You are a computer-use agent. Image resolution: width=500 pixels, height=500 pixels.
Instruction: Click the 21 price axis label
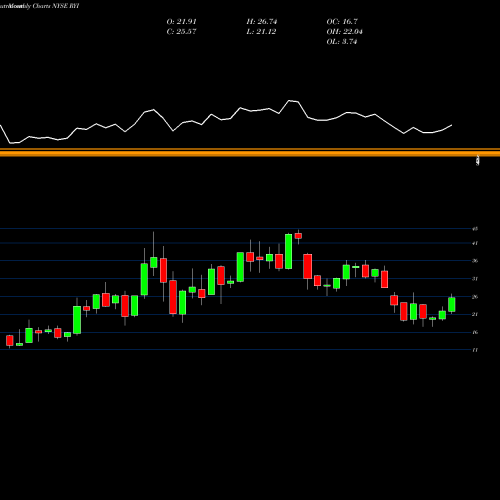coord(475,314)
